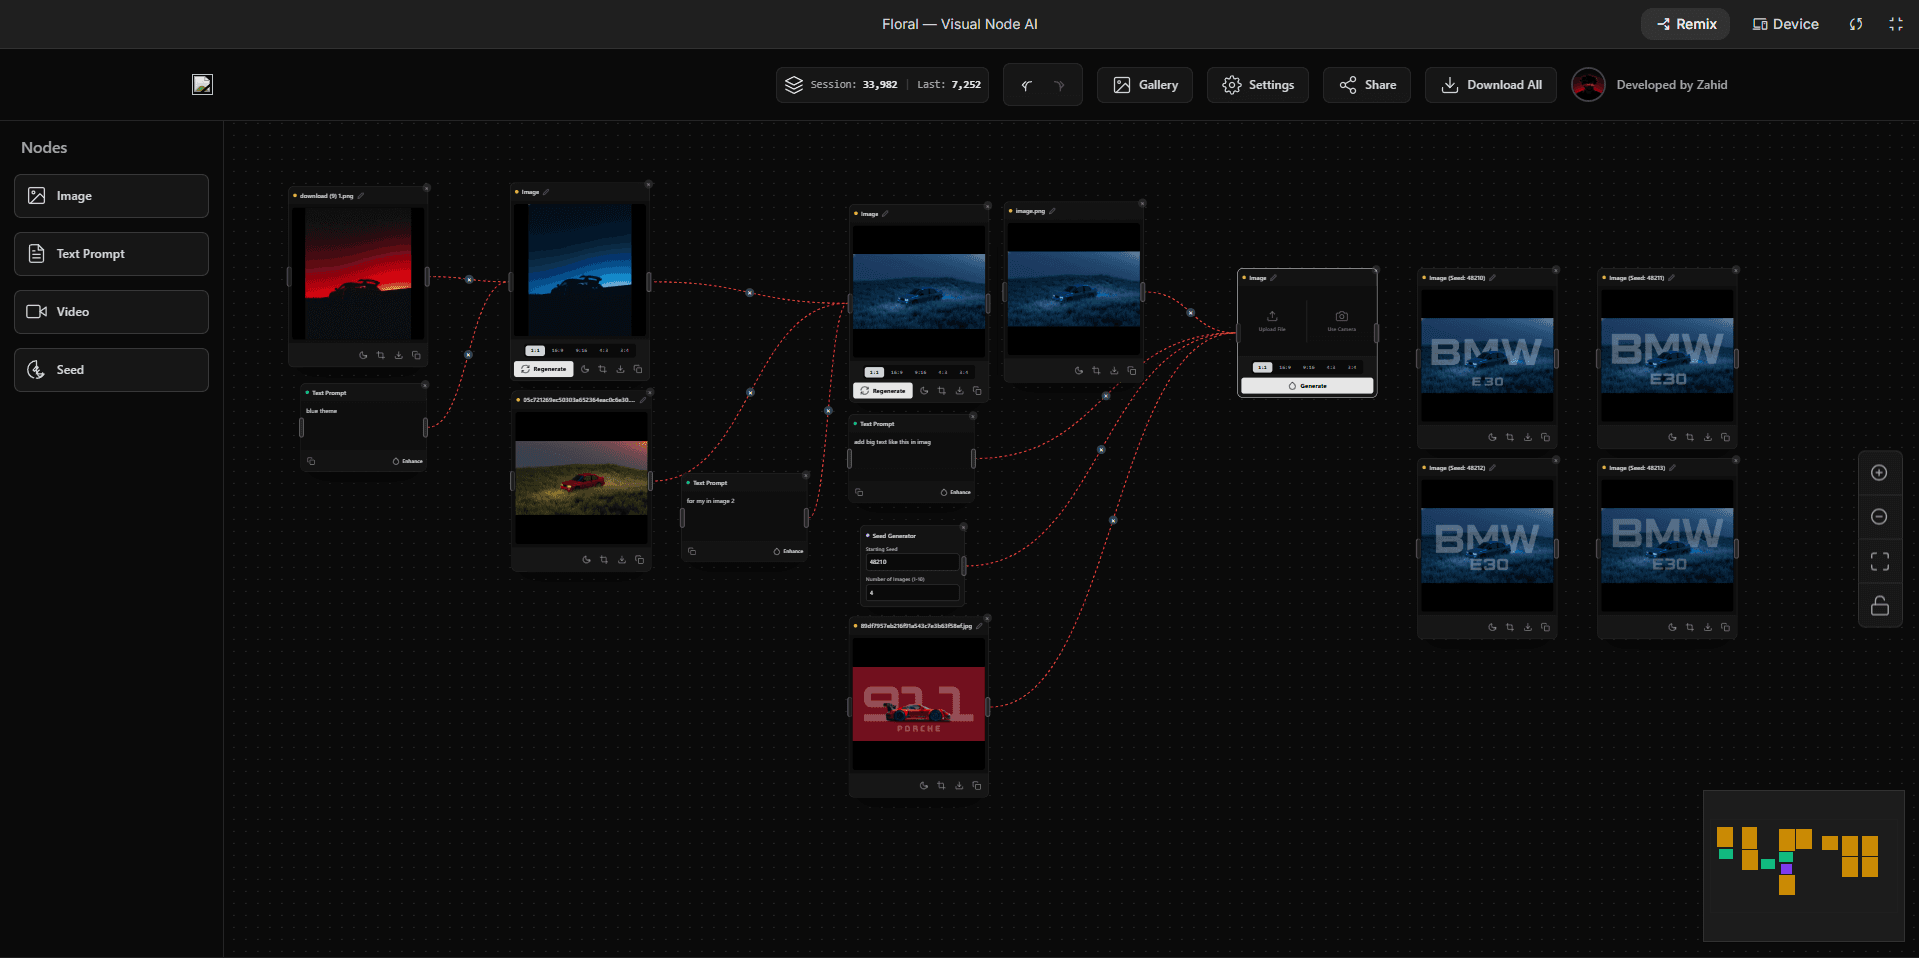Click the copy icon on the 'for my in image 2' Text Prompt
This screenshot has height=958, width=1919.
[x=692, y=551]
